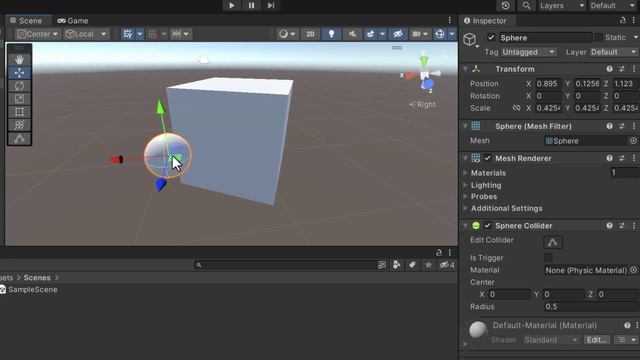This screenshot has height=360, width=640.
Task: Open the Scene camera settings icon
Action: [x=416, y=34]
